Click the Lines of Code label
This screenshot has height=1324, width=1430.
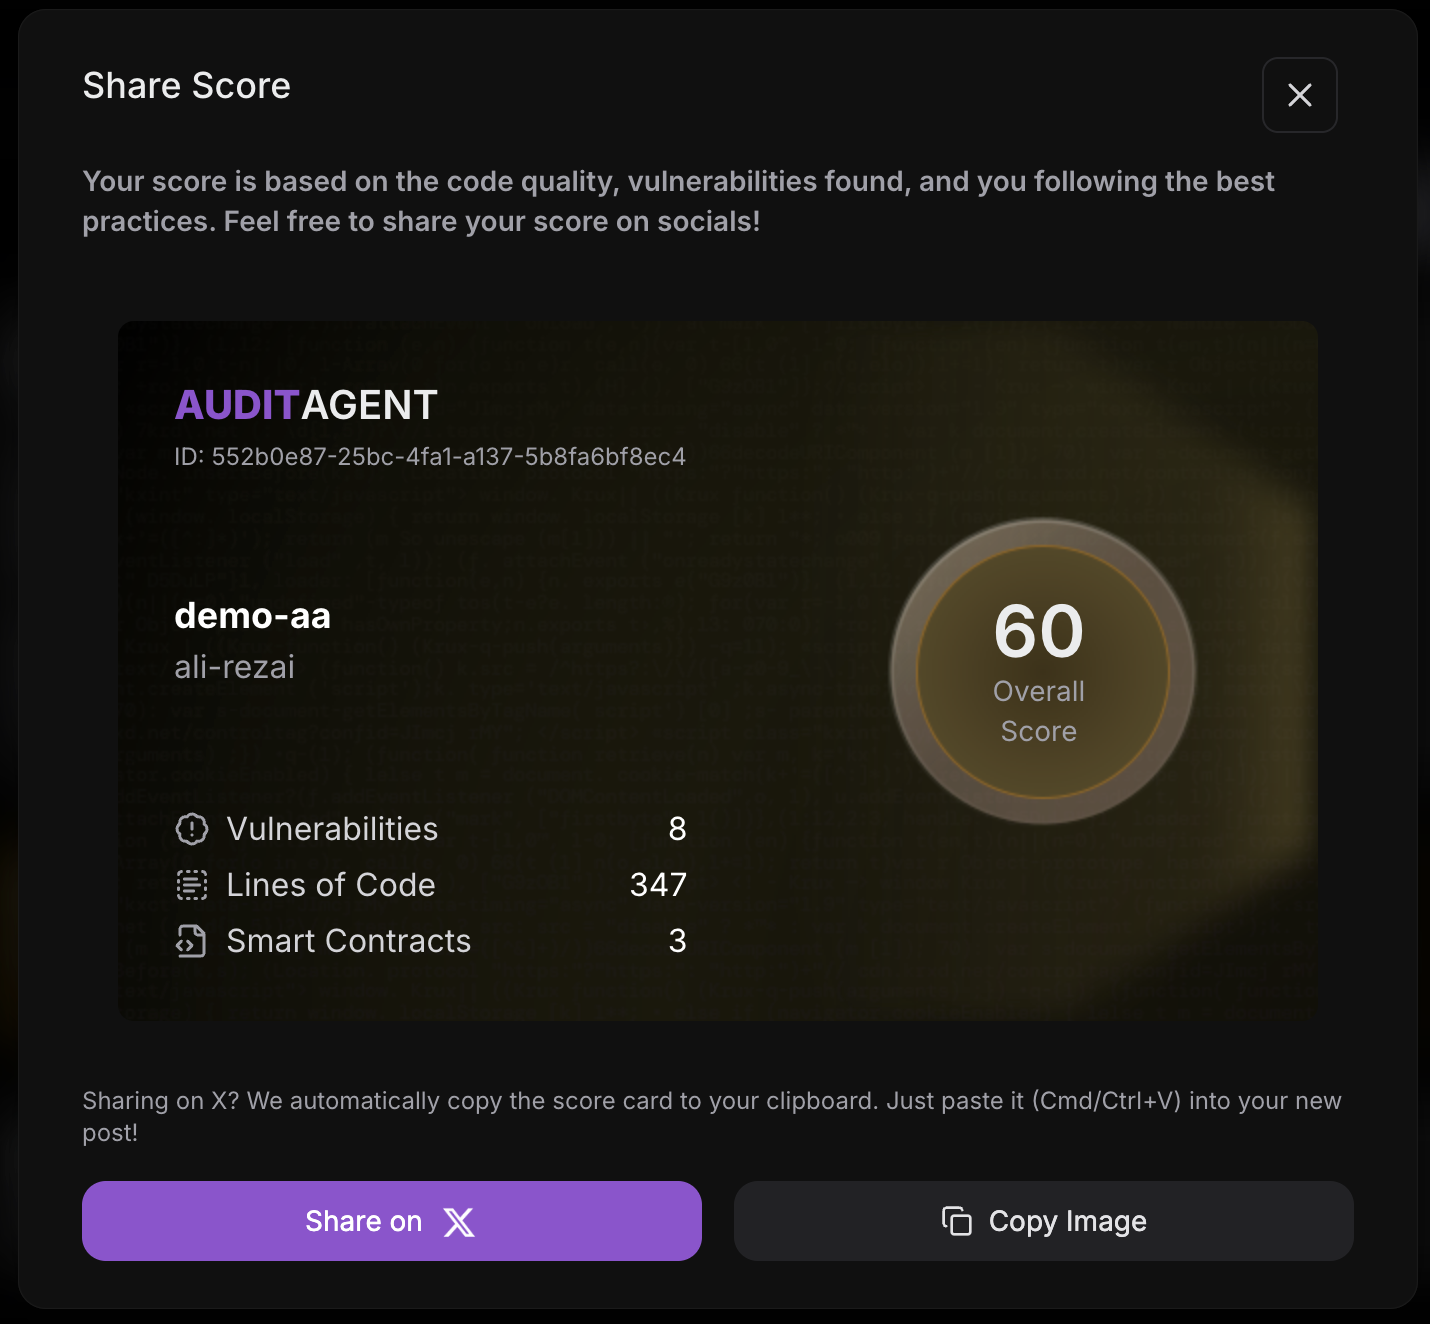[x=331, y=885]
